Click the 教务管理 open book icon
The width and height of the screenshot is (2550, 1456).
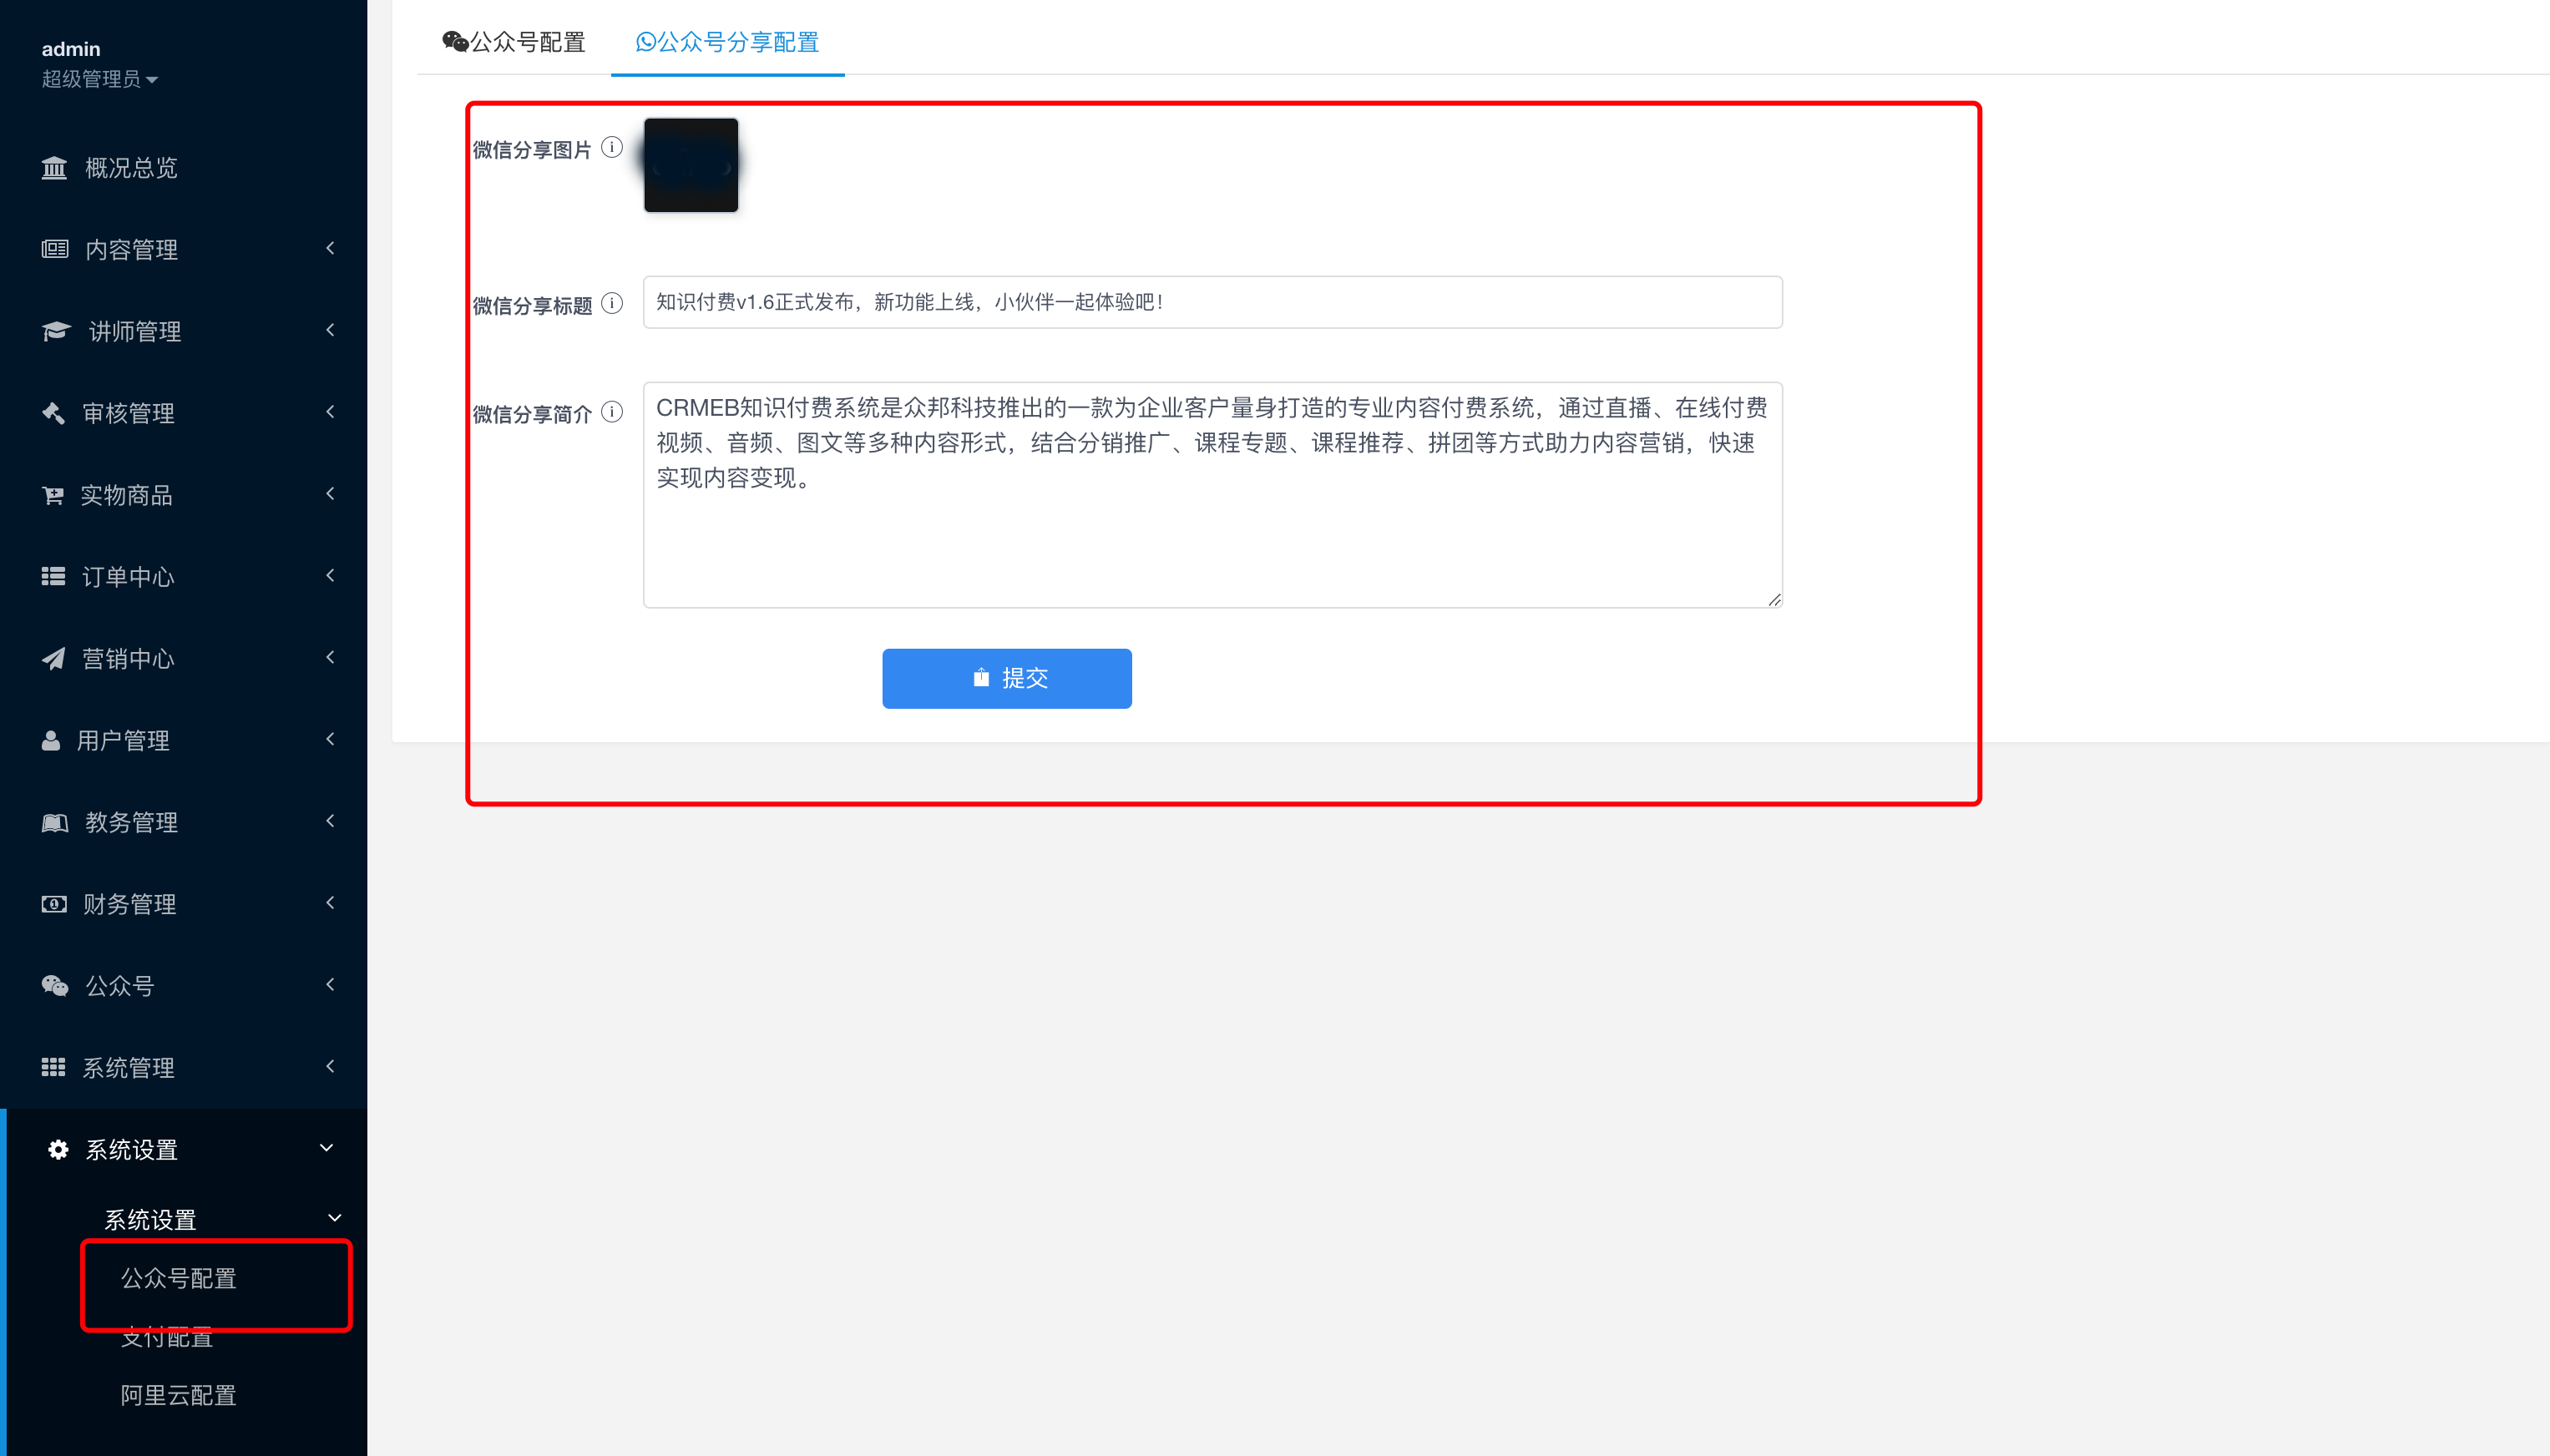[x=54, y=822]
